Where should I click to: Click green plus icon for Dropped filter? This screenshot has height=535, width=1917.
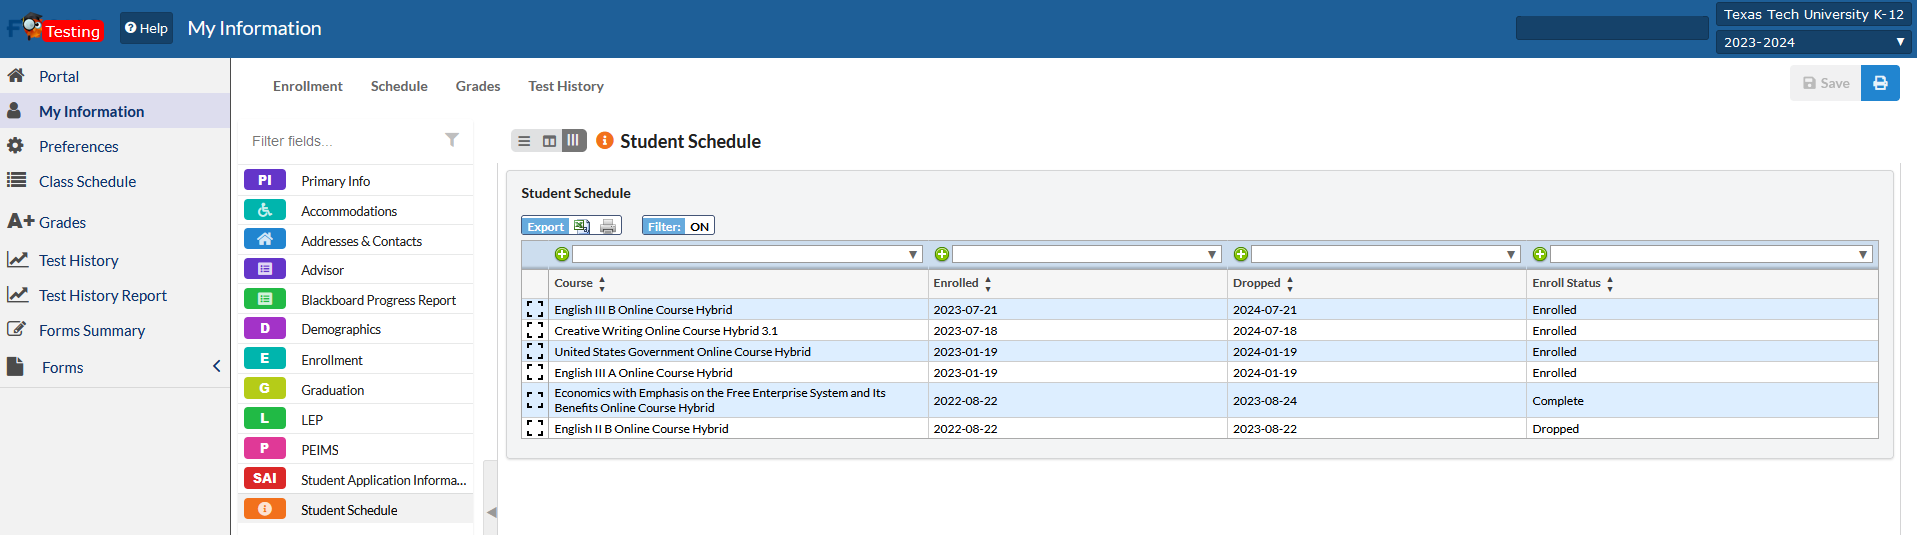click(x=1241, y=254)
